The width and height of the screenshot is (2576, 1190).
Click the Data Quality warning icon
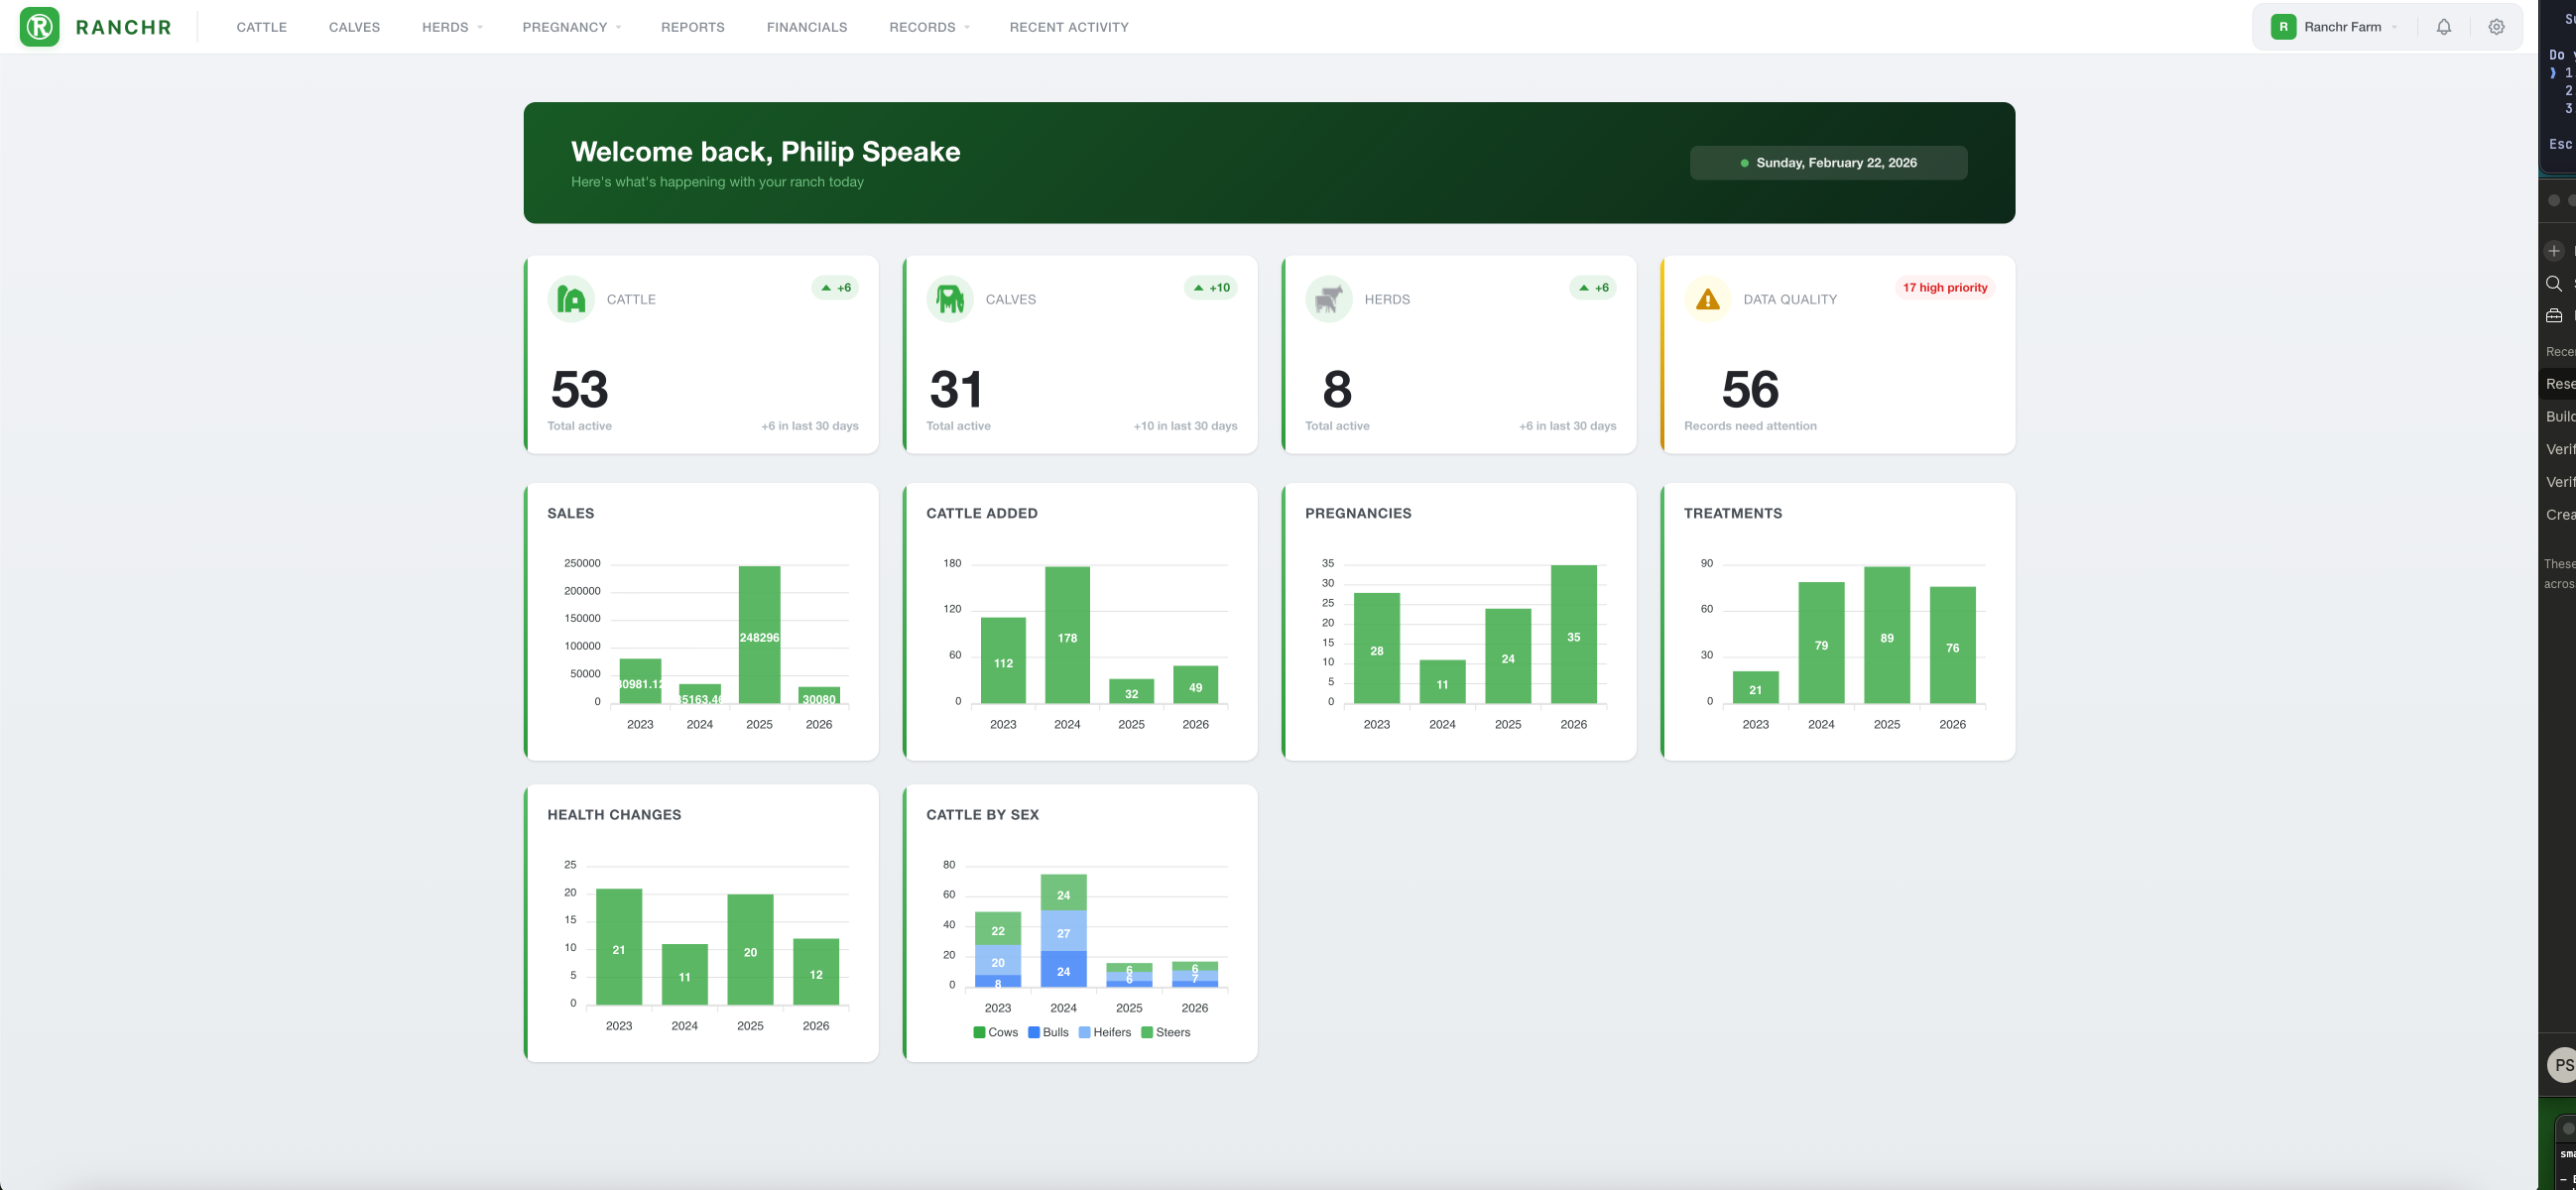(1707, 299)
